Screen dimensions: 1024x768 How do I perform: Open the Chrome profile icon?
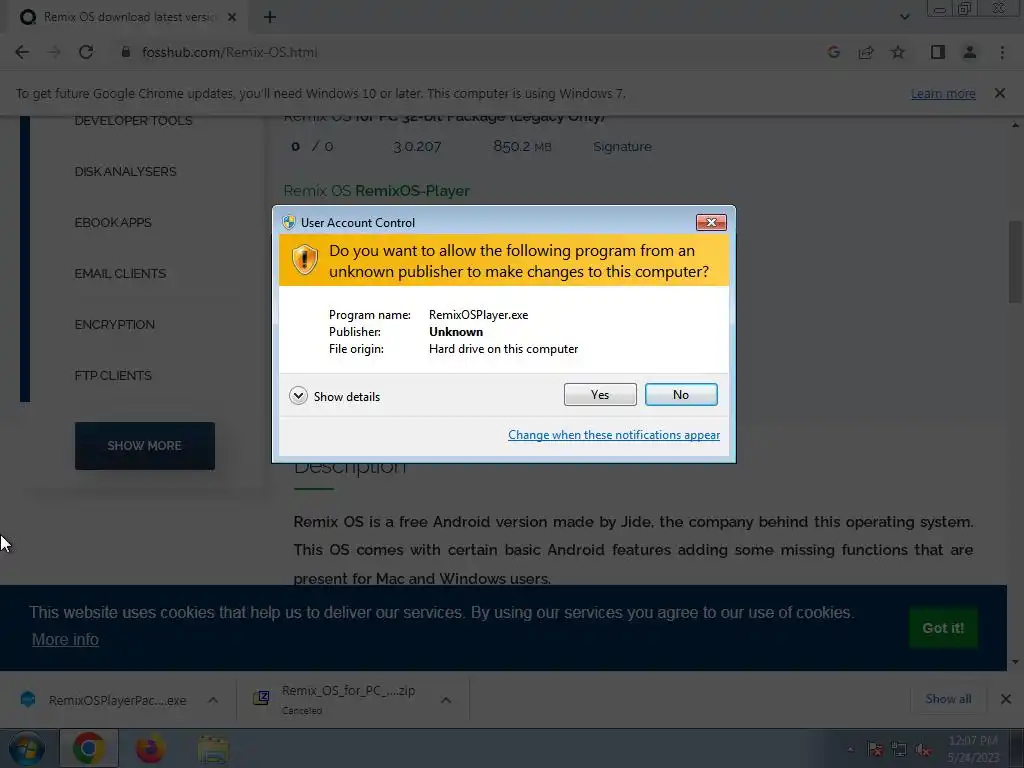pyautogui.click(x=970, y=52)
